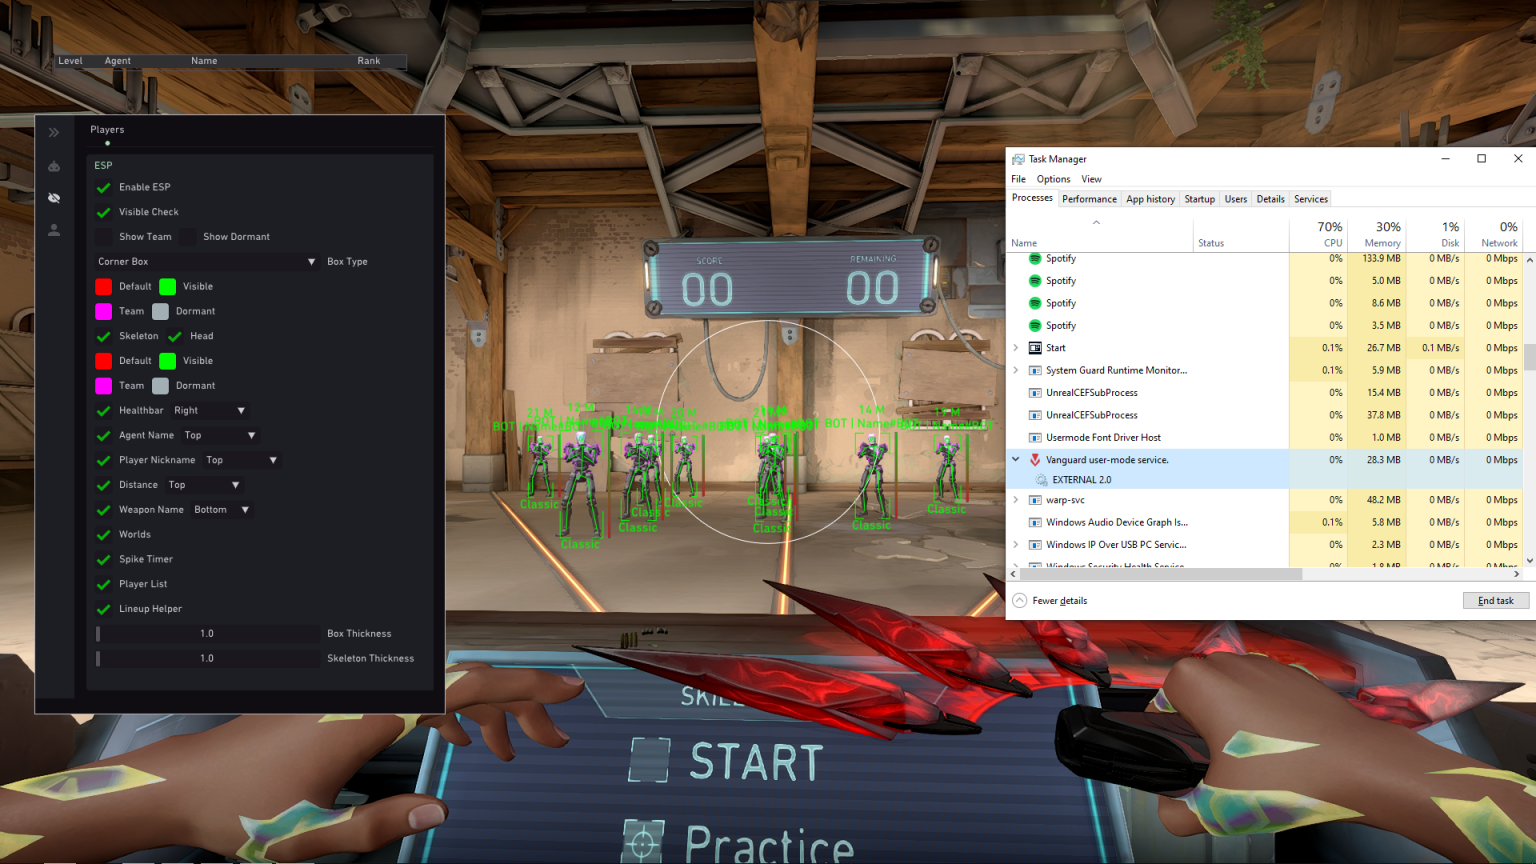Open the Healthbar position dropdown
The image size is (1536, 864).
(x=209, y=411)
